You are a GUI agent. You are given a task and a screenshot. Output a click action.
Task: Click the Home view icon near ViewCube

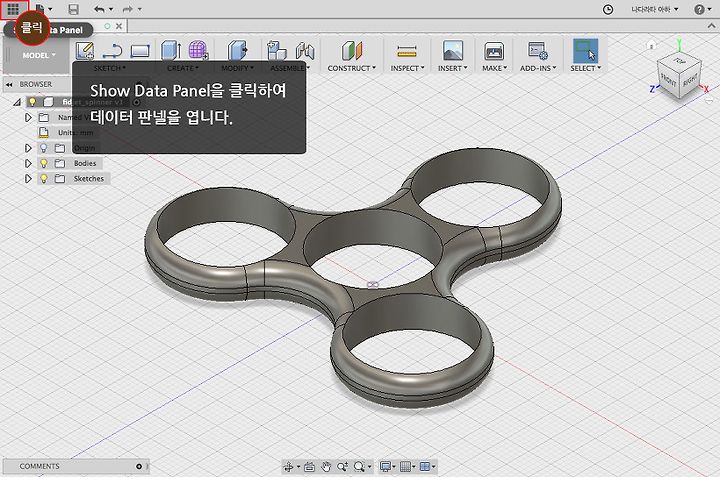(651, 45)
